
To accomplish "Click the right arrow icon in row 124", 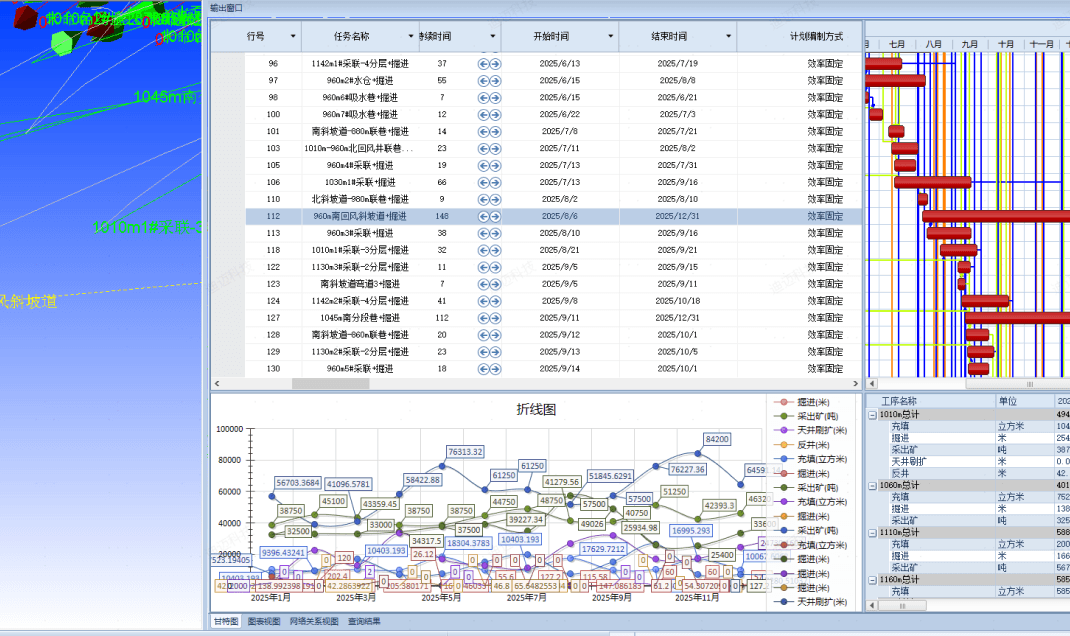I will [x=495, y=302].
